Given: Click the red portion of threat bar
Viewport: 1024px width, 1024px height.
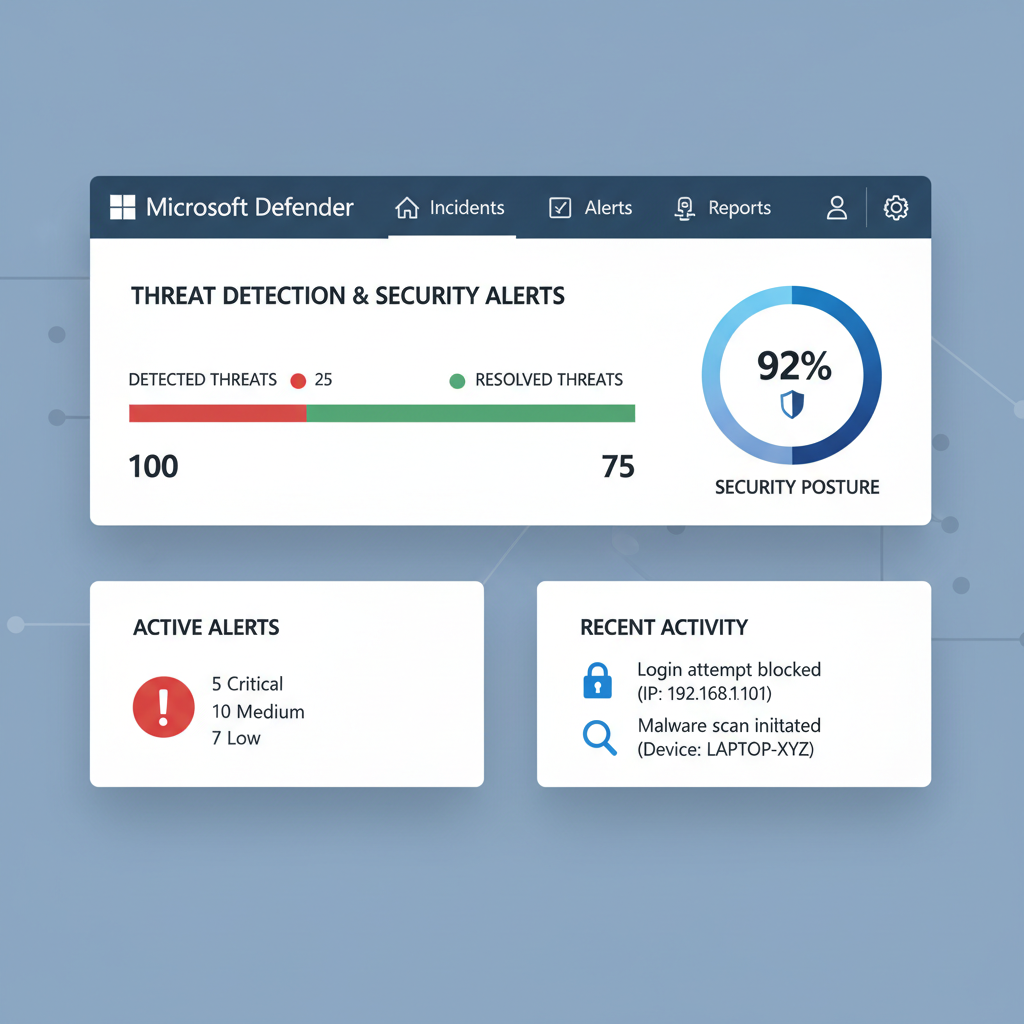Looking at the screenshot, I should 217,413.
